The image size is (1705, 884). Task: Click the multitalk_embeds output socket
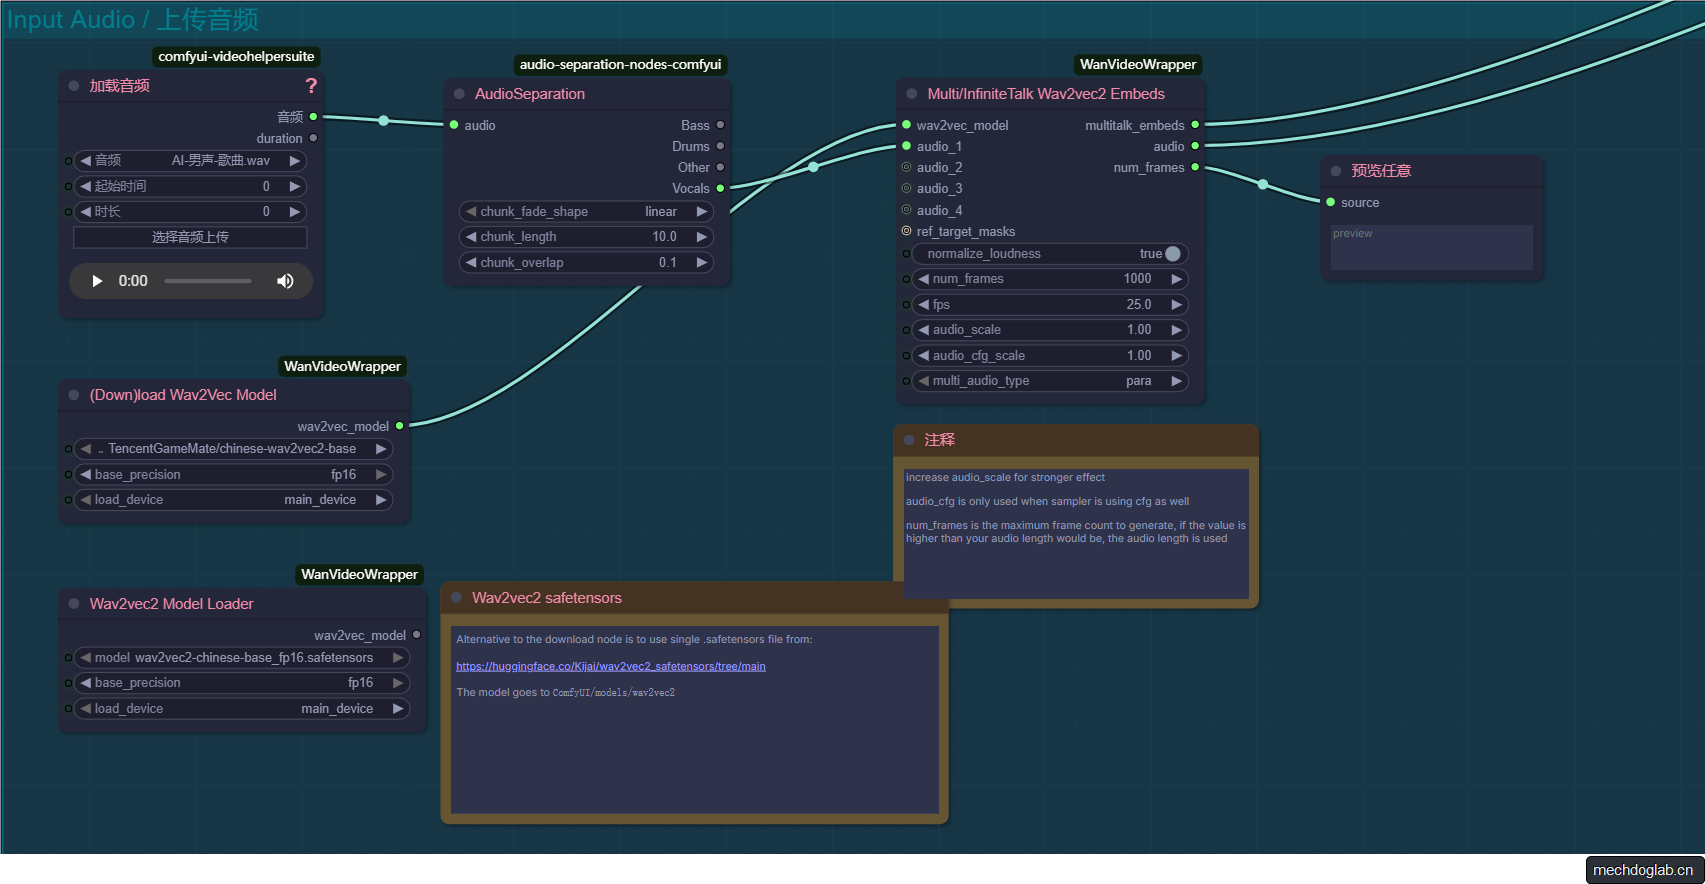(1195, 125)
